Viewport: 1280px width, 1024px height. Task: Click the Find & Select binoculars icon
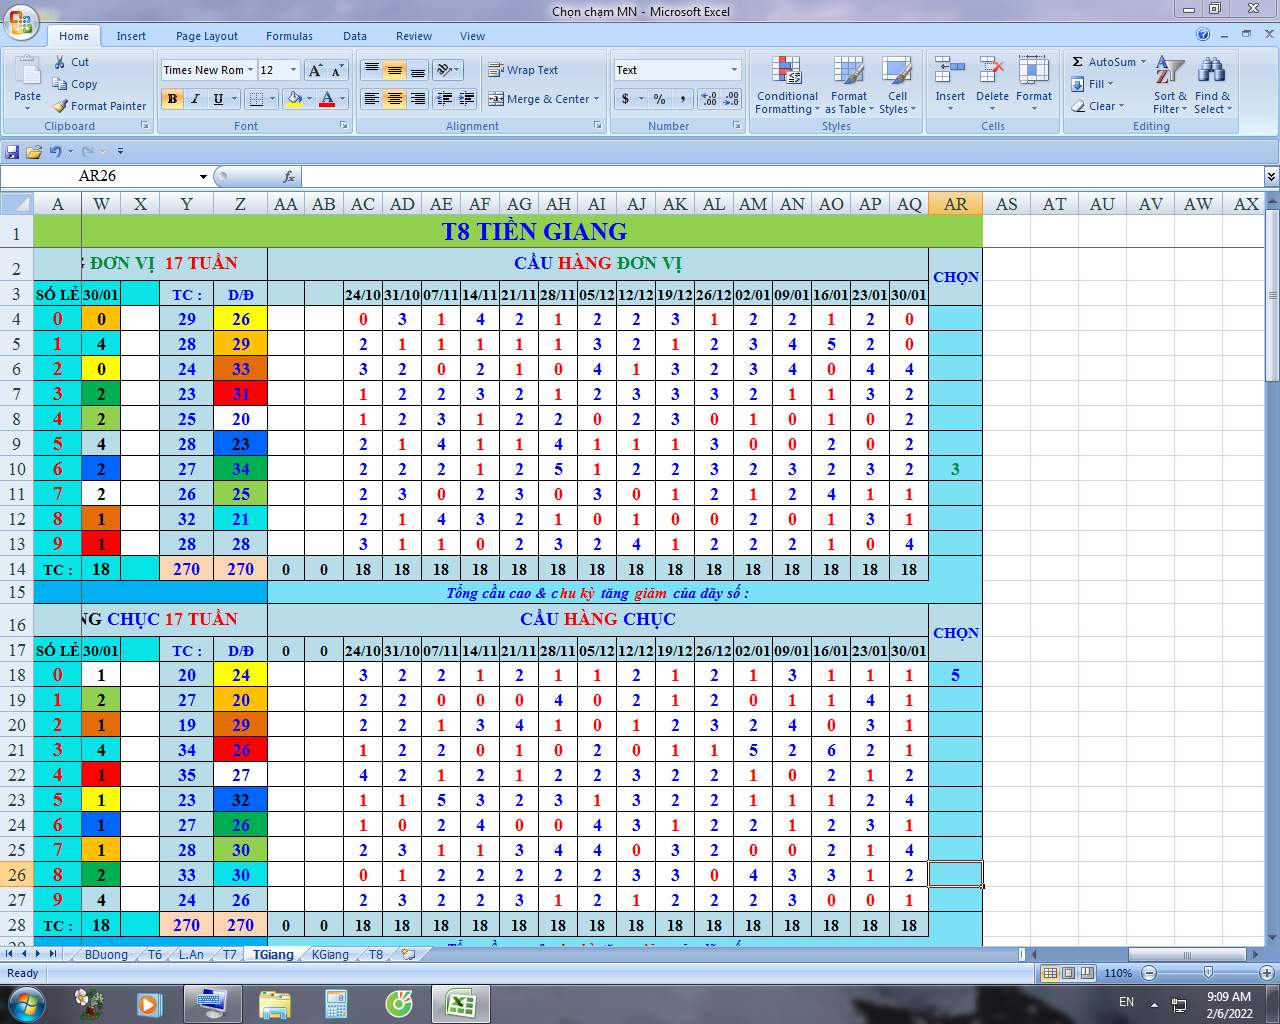tap(1211, 72)
